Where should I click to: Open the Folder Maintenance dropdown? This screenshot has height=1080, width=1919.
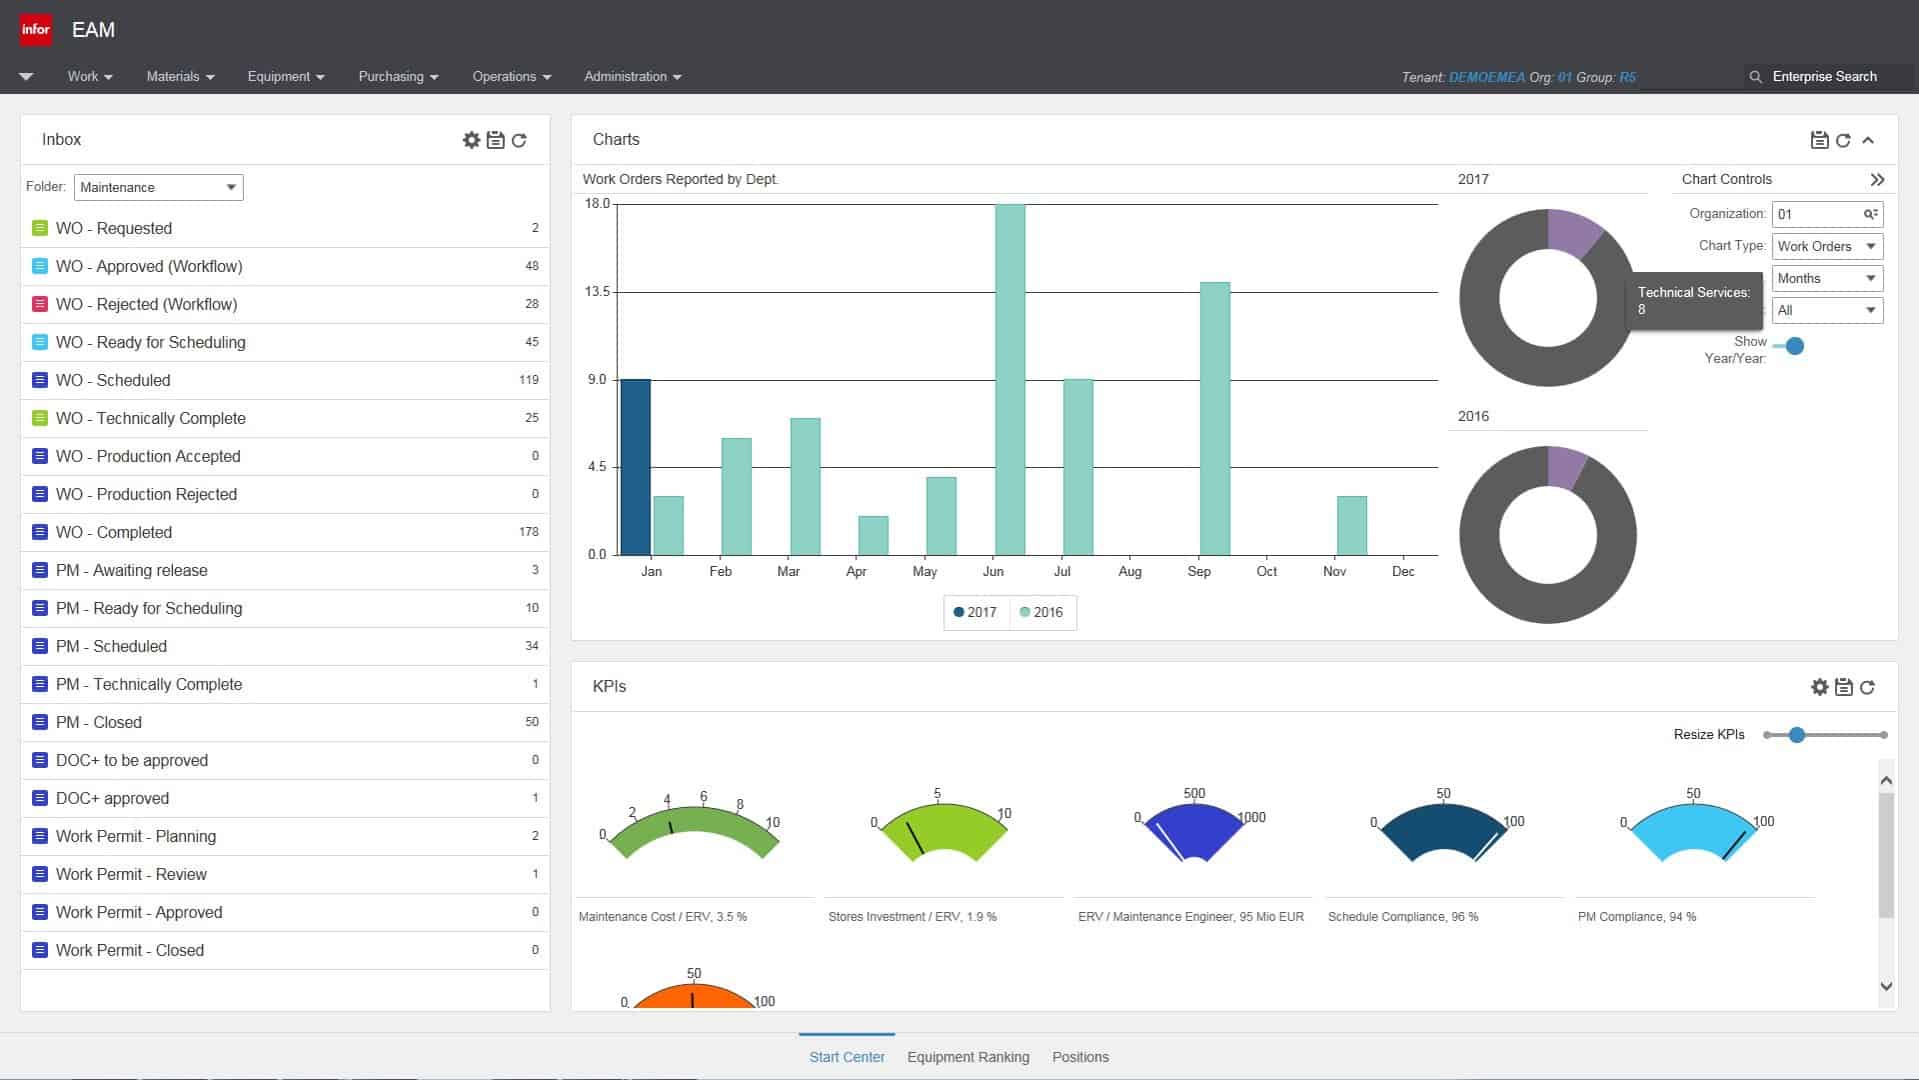(x=158, y=187)
